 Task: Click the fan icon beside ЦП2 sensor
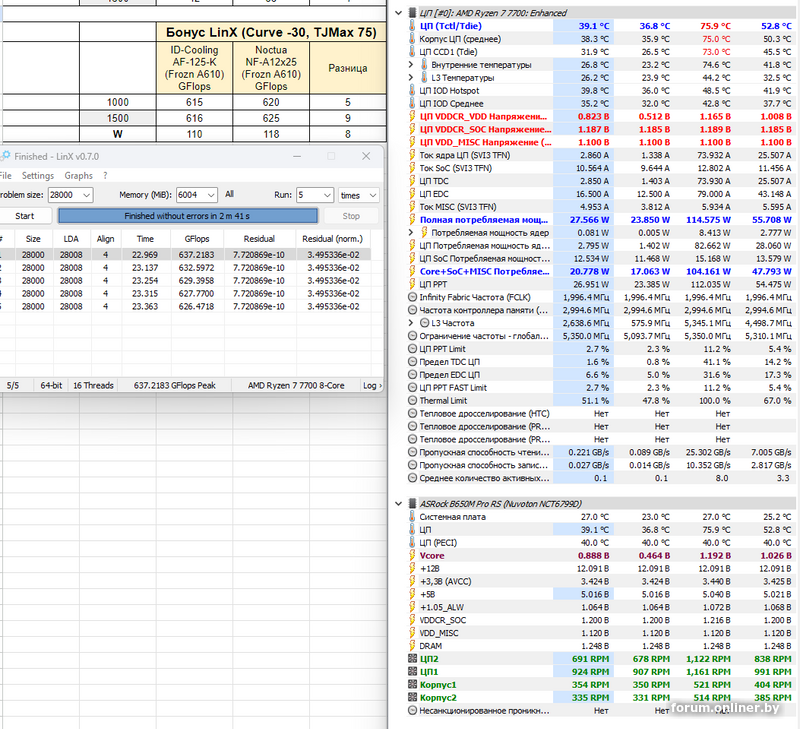412,659
